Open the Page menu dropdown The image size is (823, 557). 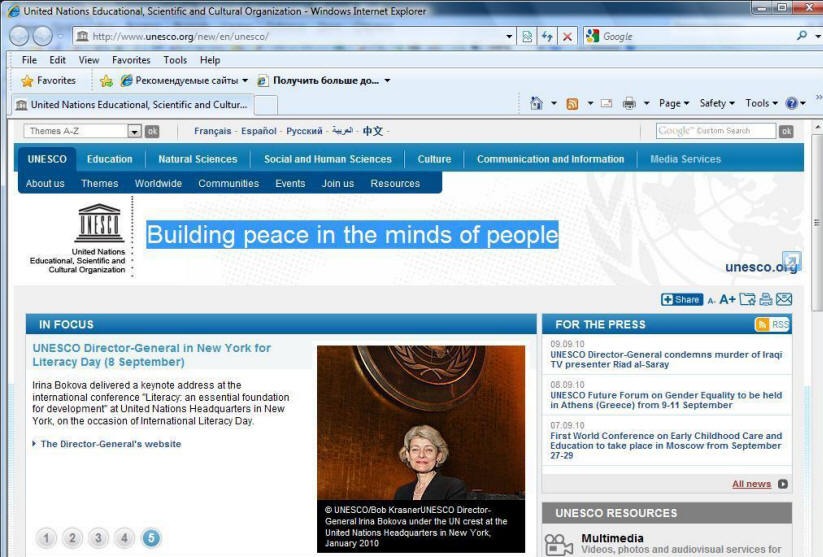(674, 103)
